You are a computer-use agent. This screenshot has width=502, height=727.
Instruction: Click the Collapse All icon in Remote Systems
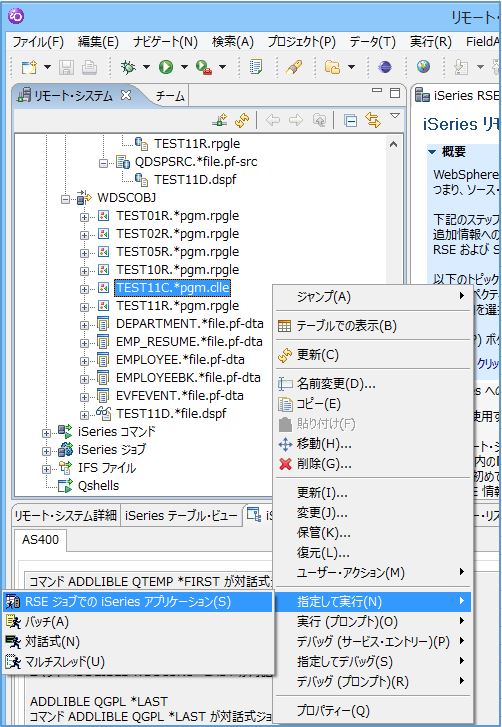click(x=350, y=121)
